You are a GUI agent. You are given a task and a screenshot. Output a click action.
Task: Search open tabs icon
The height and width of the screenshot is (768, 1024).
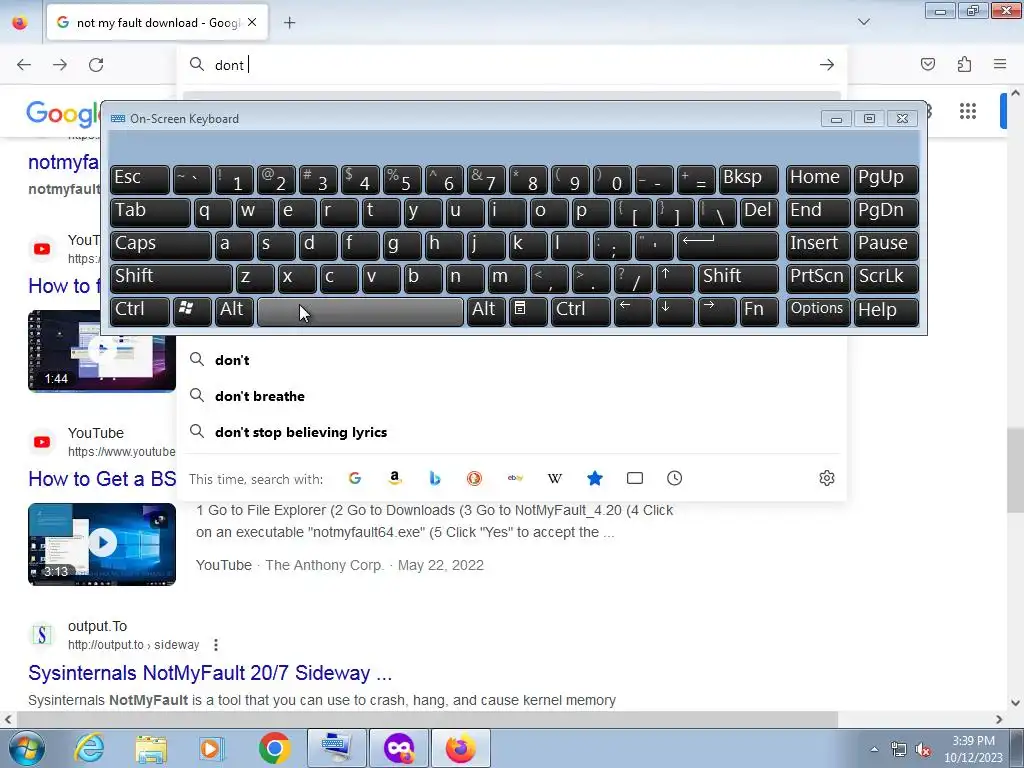(x=635, y=479)
